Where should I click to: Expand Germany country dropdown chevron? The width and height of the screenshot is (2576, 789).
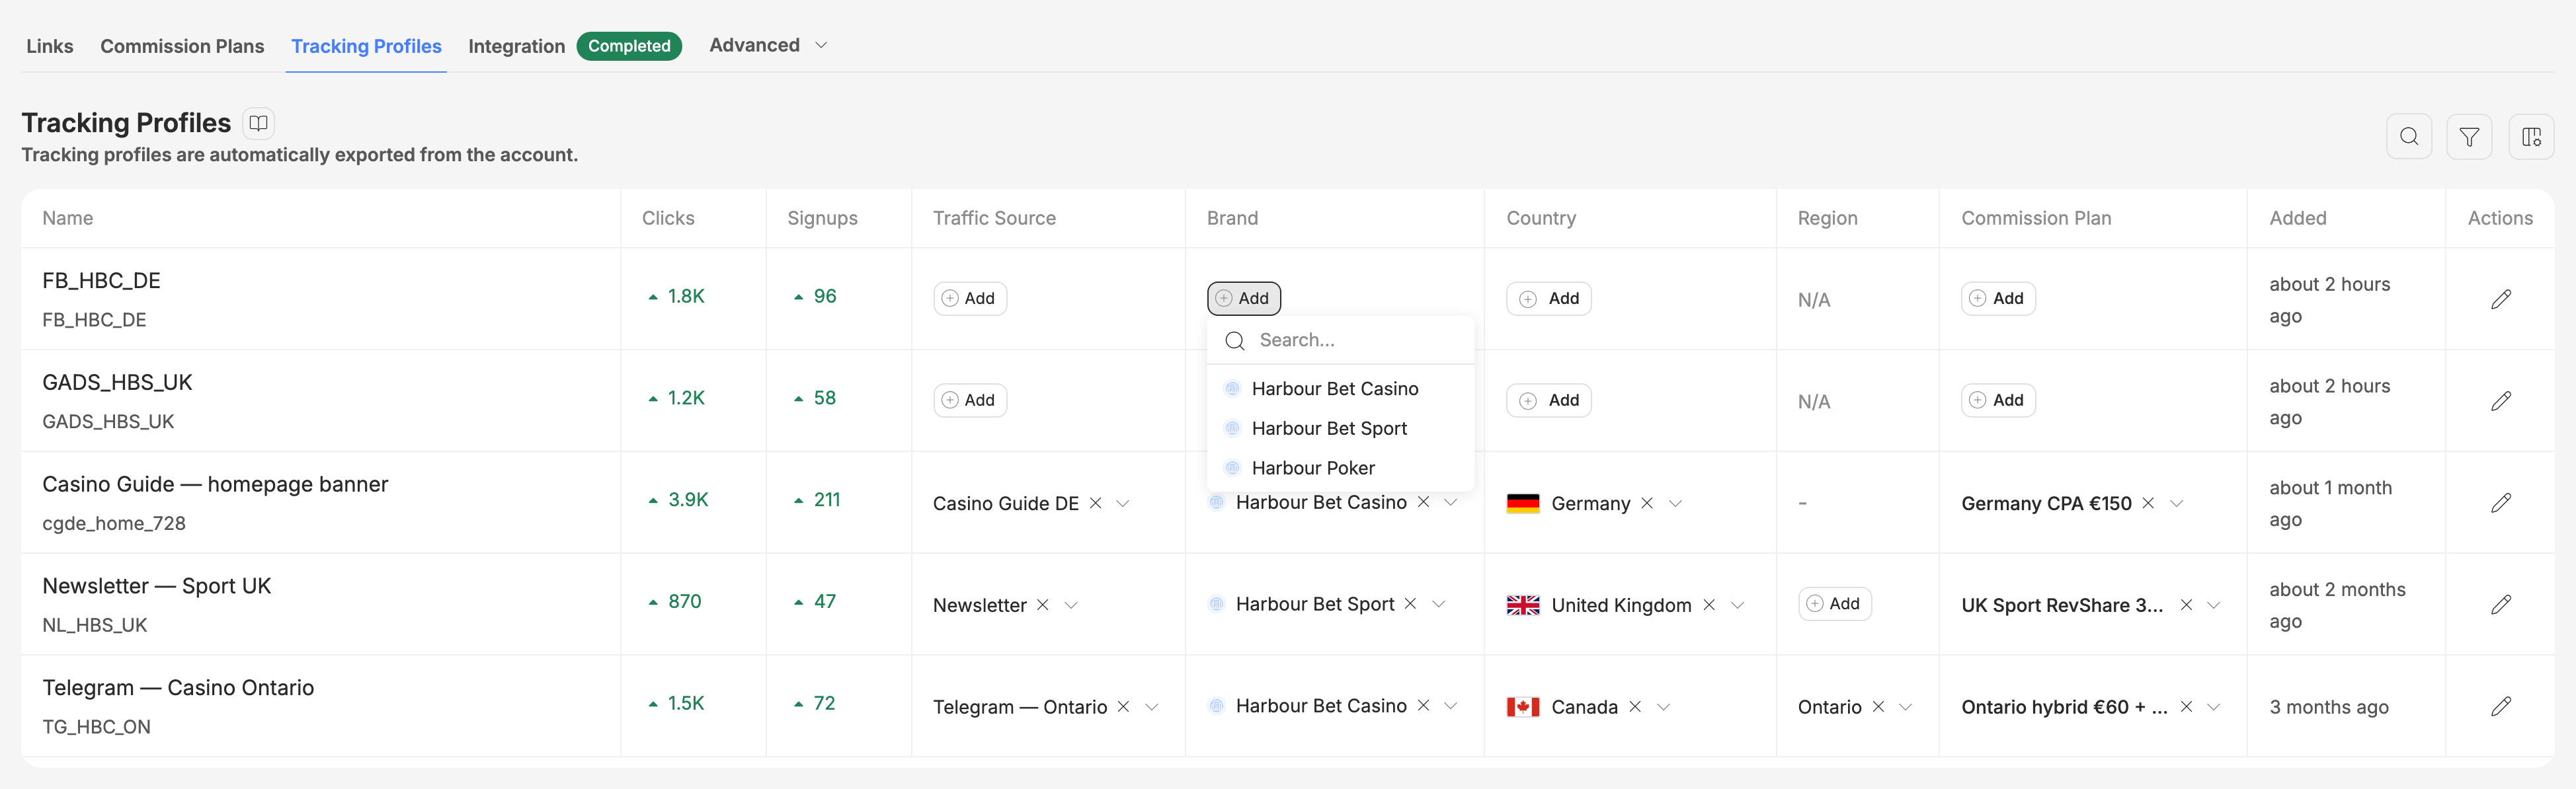pyautogui.click(x=1676, y=503)
